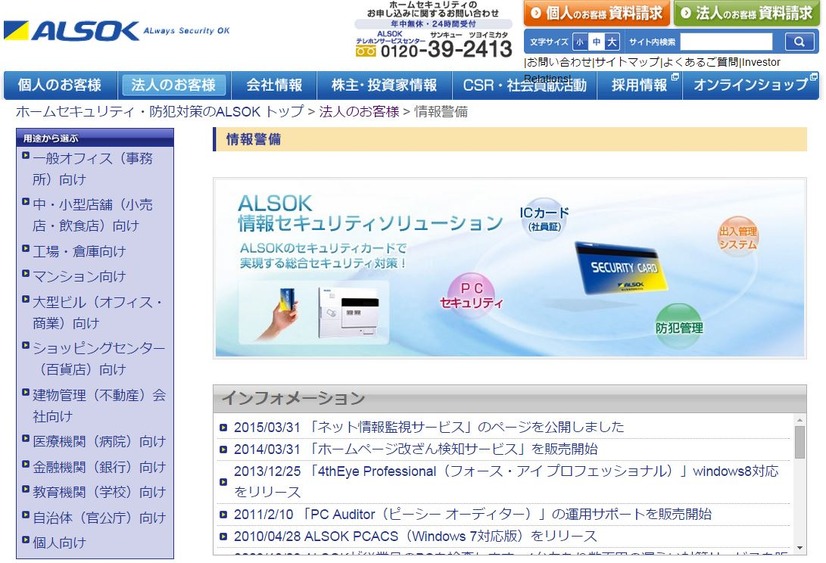Open 採用情報 nav tab

[639, 85]
